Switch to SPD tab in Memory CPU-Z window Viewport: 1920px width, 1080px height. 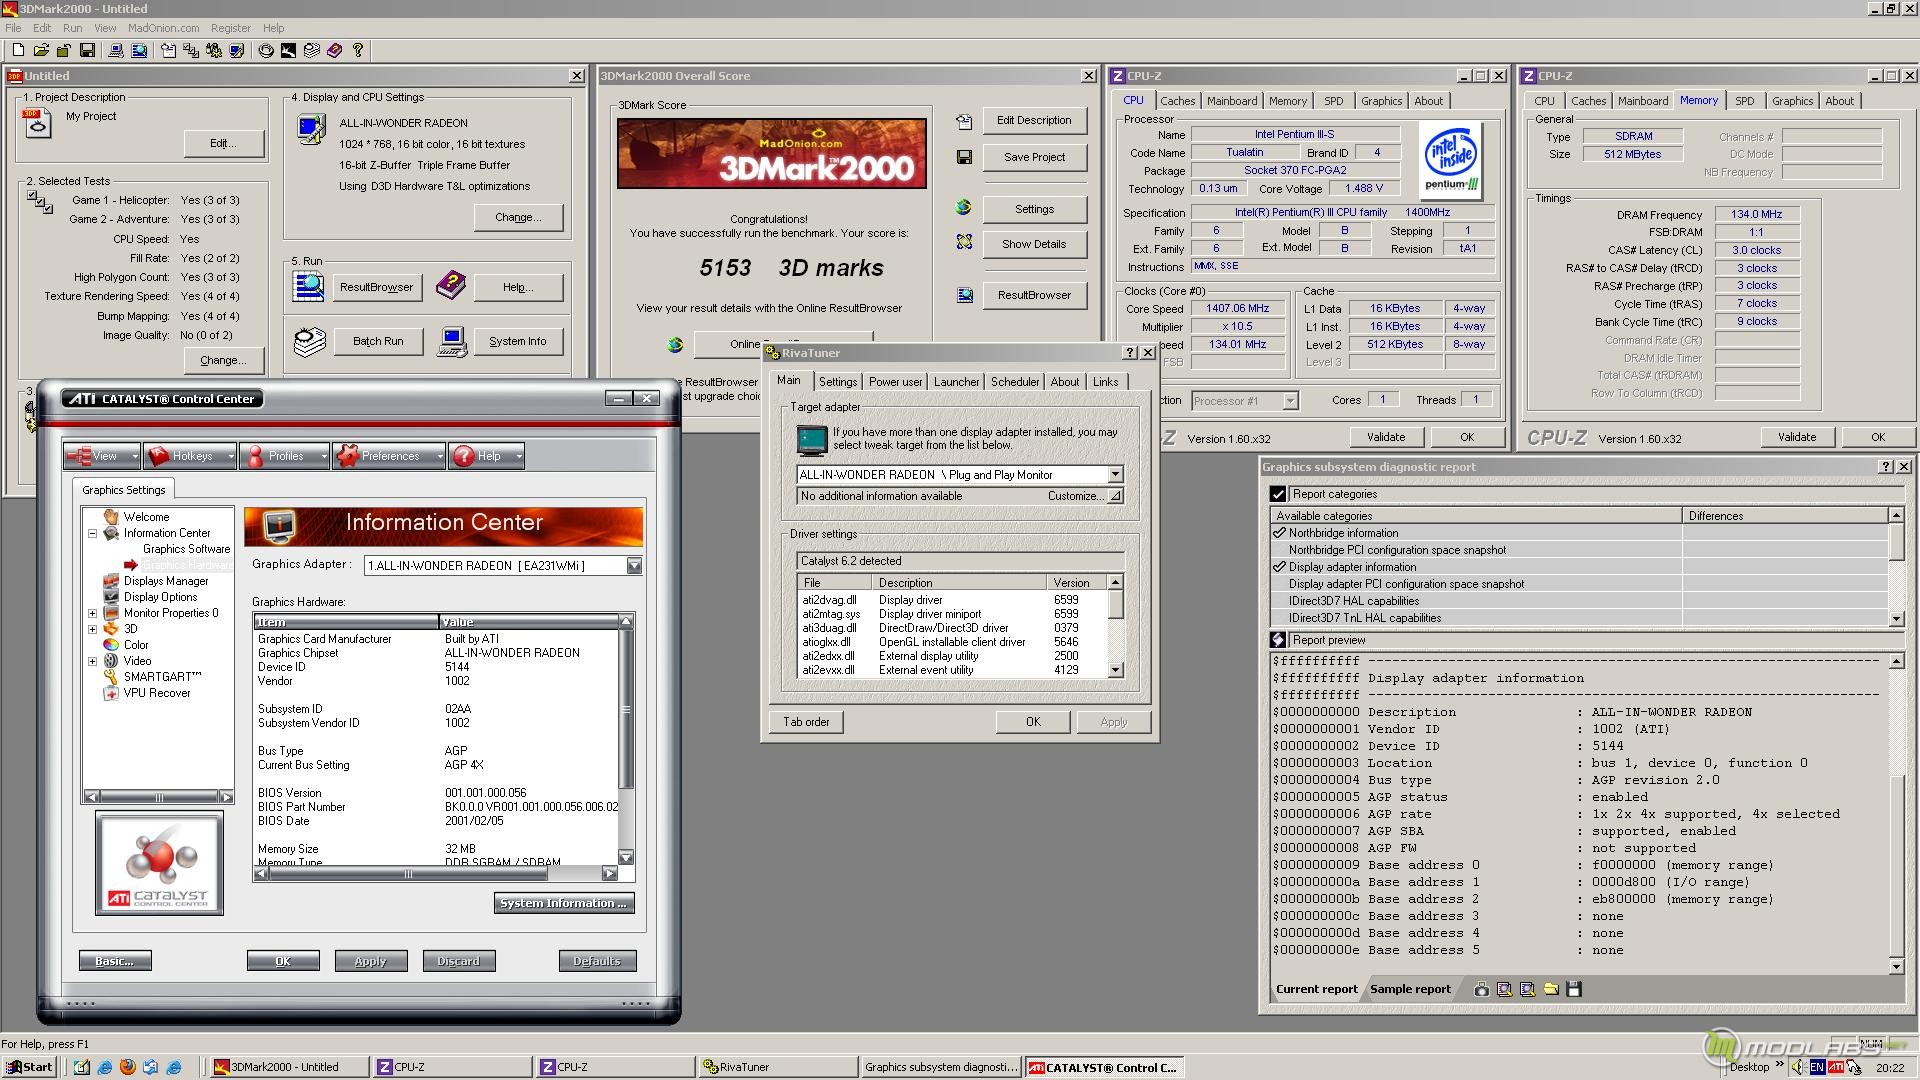click(1744, 101)
